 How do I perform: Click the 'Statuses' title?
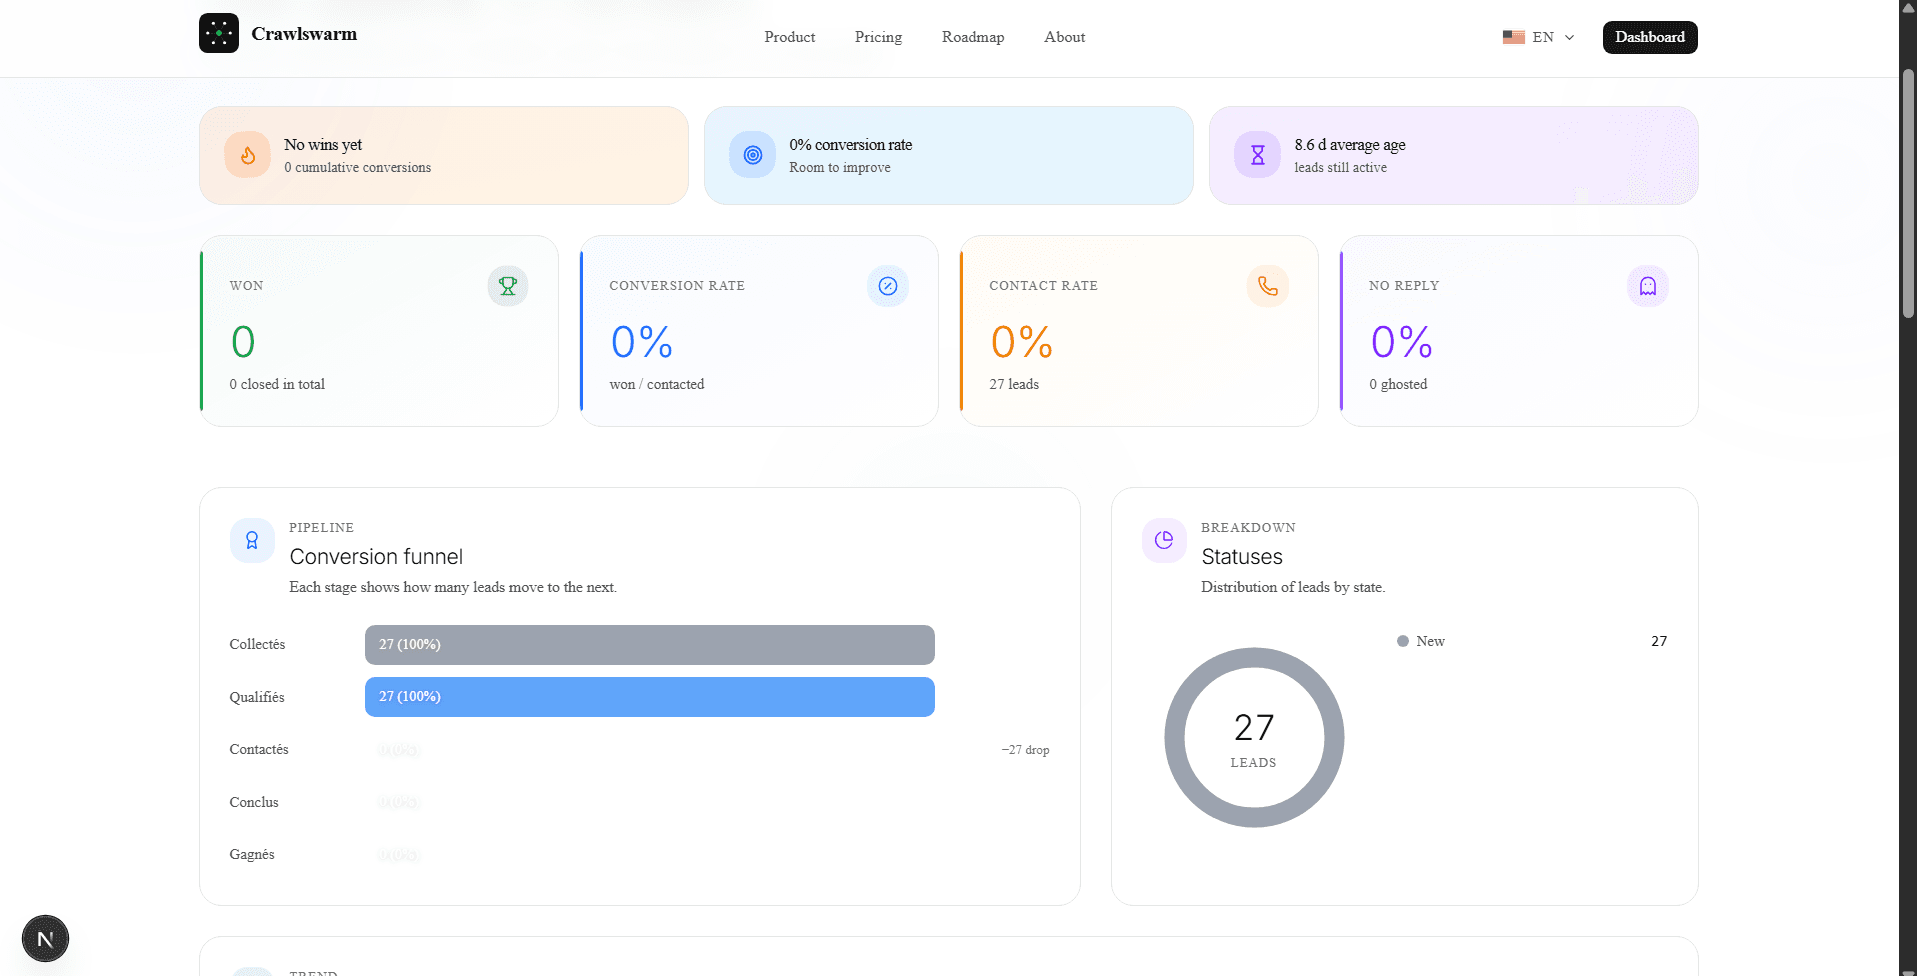pyautogui.click(x=1242, y=557)
